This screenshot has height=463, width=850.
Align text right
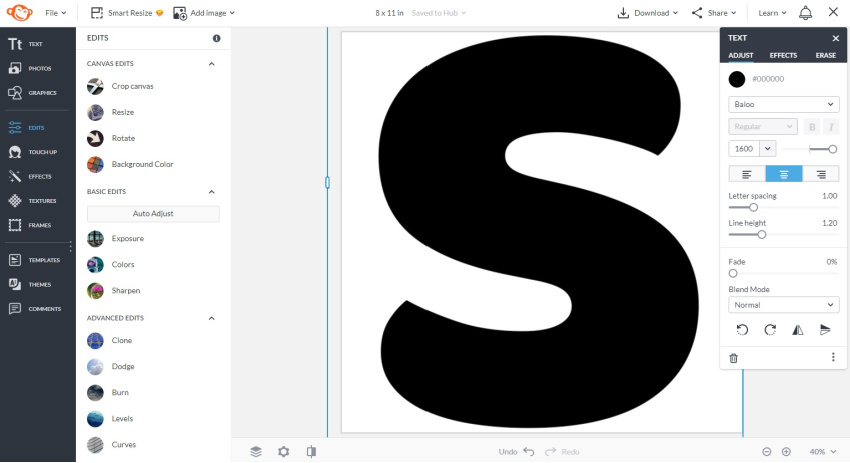tap(821, 174)
